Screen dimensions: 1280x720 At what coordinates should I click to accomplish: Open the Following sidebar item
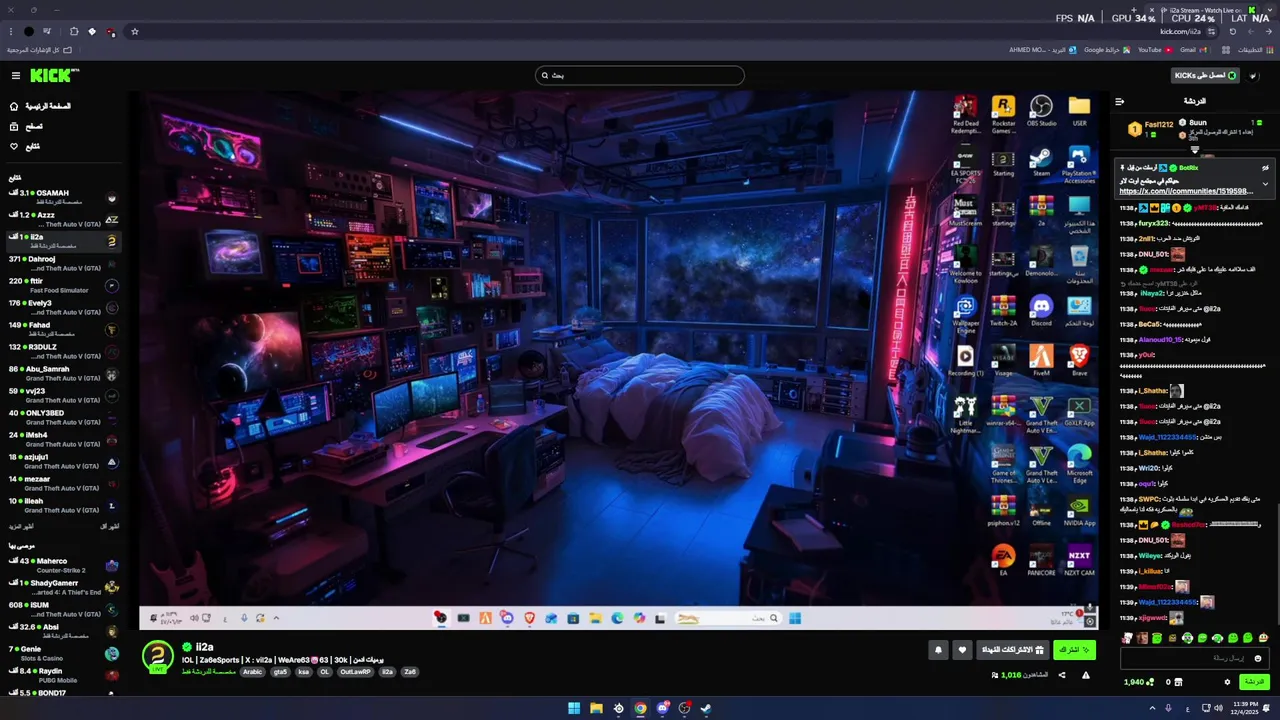coord(25,147)
